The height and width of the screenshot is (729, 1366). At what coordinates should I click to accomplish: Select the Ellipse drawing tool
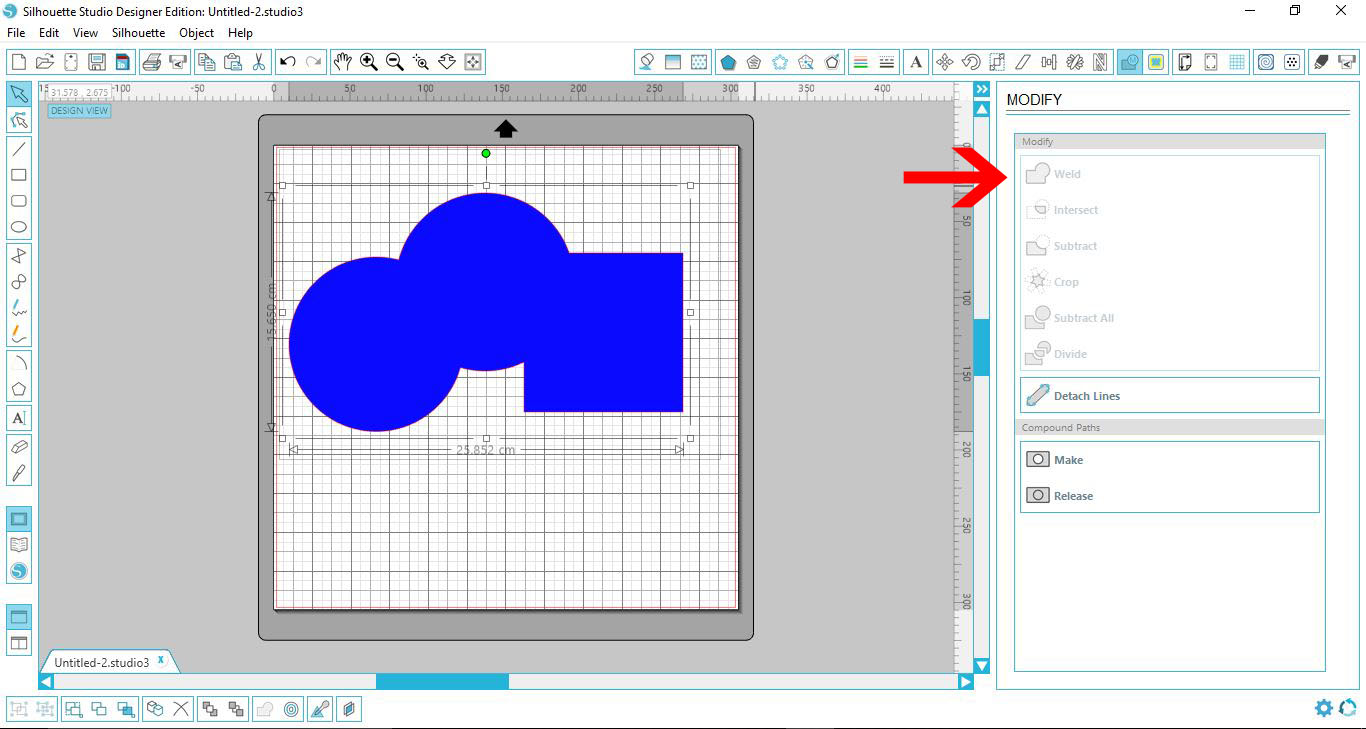(x=18, y=227)
